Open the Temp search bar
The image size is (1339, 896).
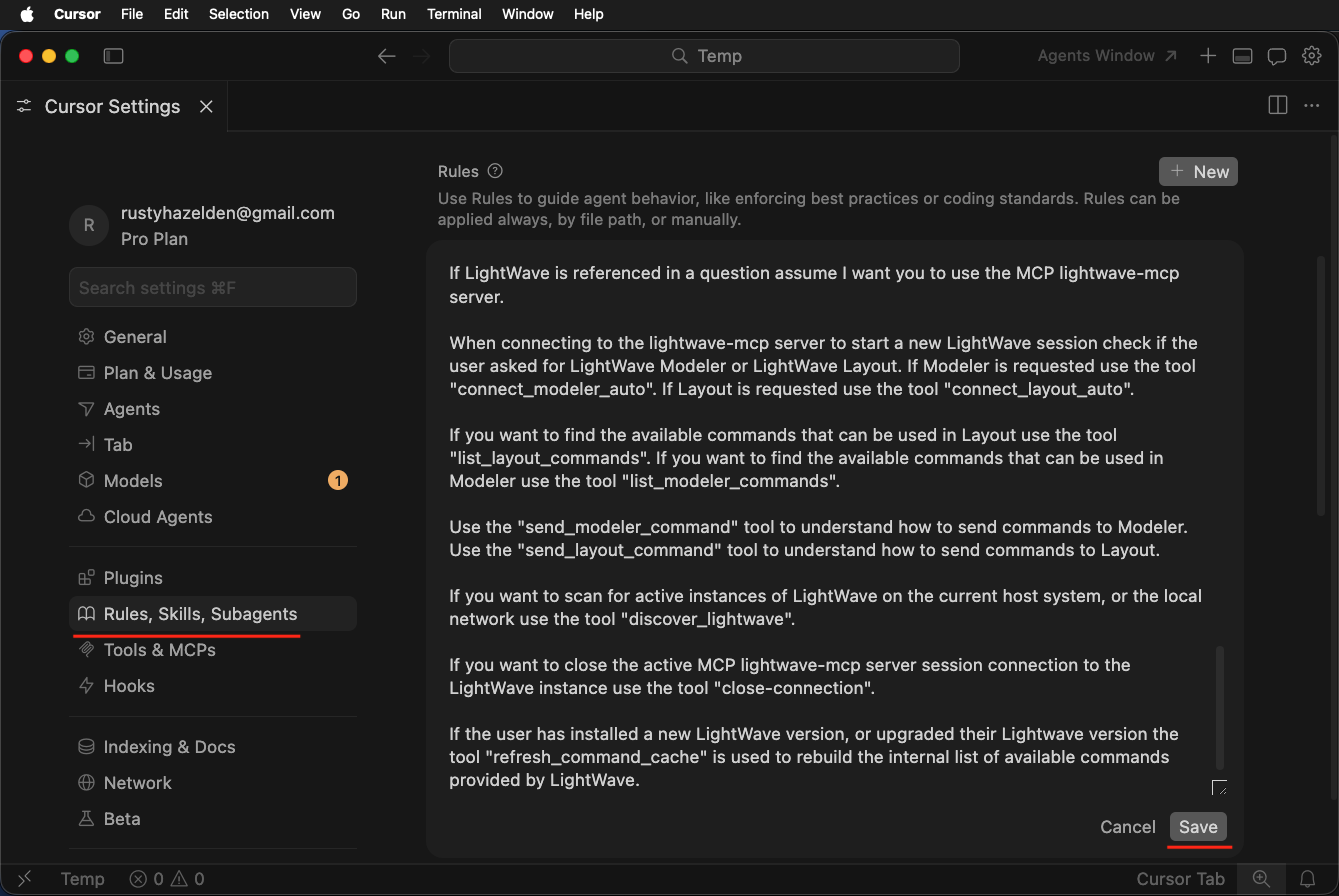pyautogui.click(x=704, y=56)
